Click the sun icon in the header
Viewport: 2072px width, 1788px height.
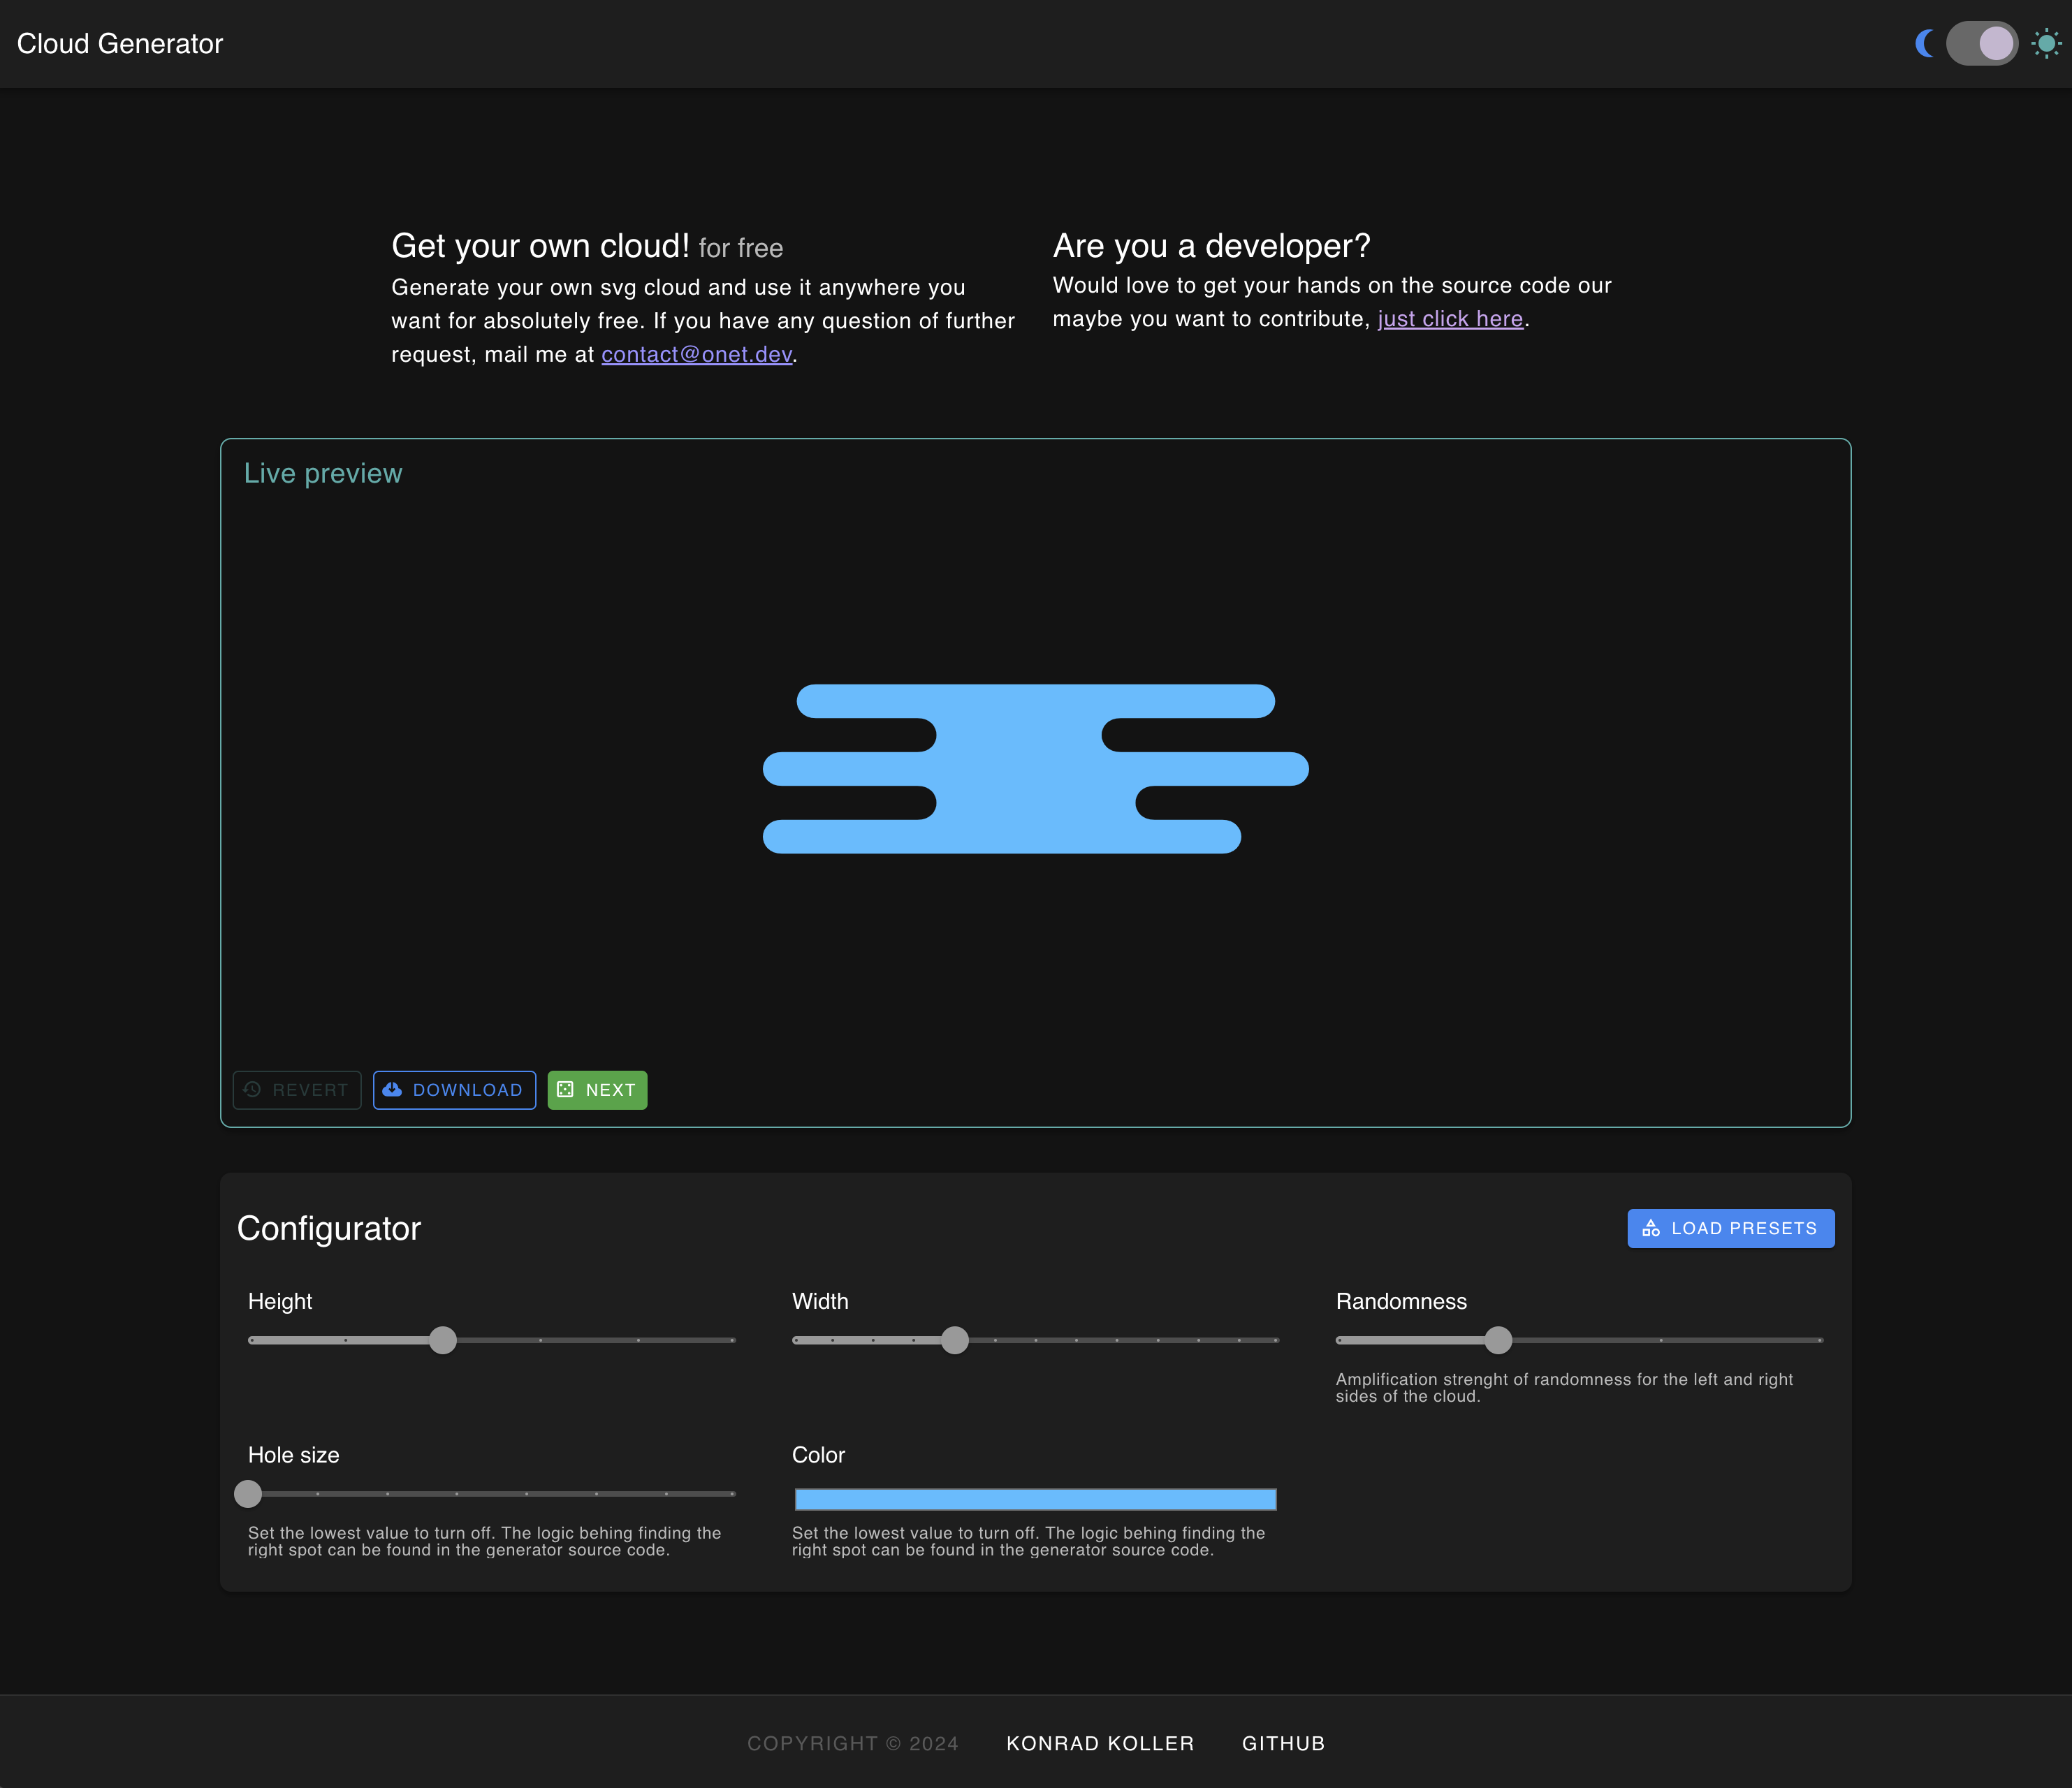coord(2046,44)
